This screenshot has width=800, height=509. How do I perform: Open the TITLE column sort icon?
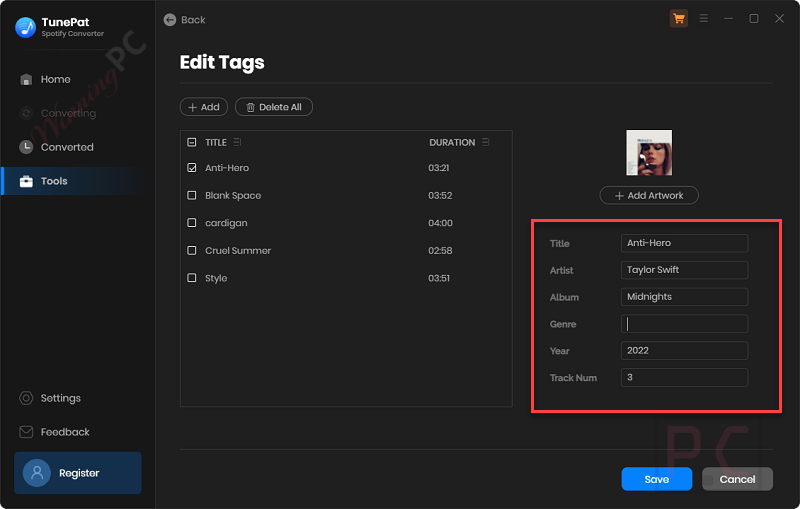pyautogui.click(x=237, y=142)
